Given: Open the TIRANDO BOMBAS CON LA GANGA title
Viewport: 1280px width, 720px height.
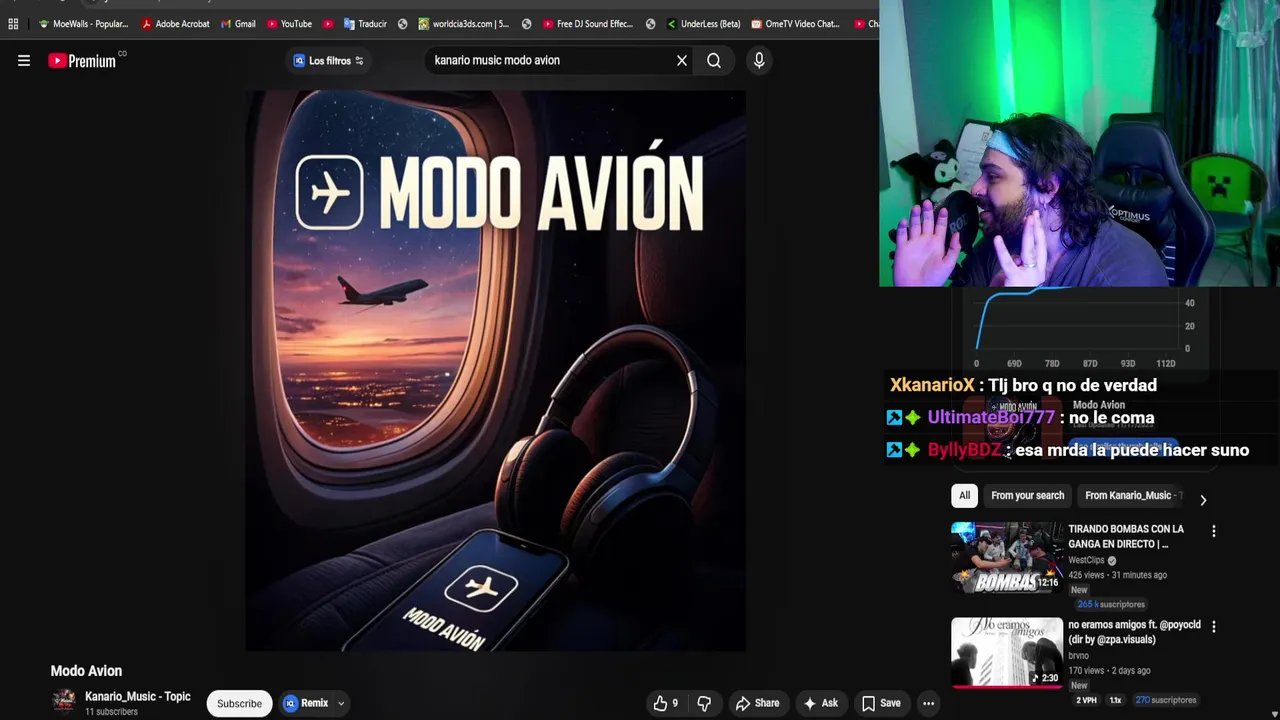Looking at the screenshot, I should click(1126, 536).
